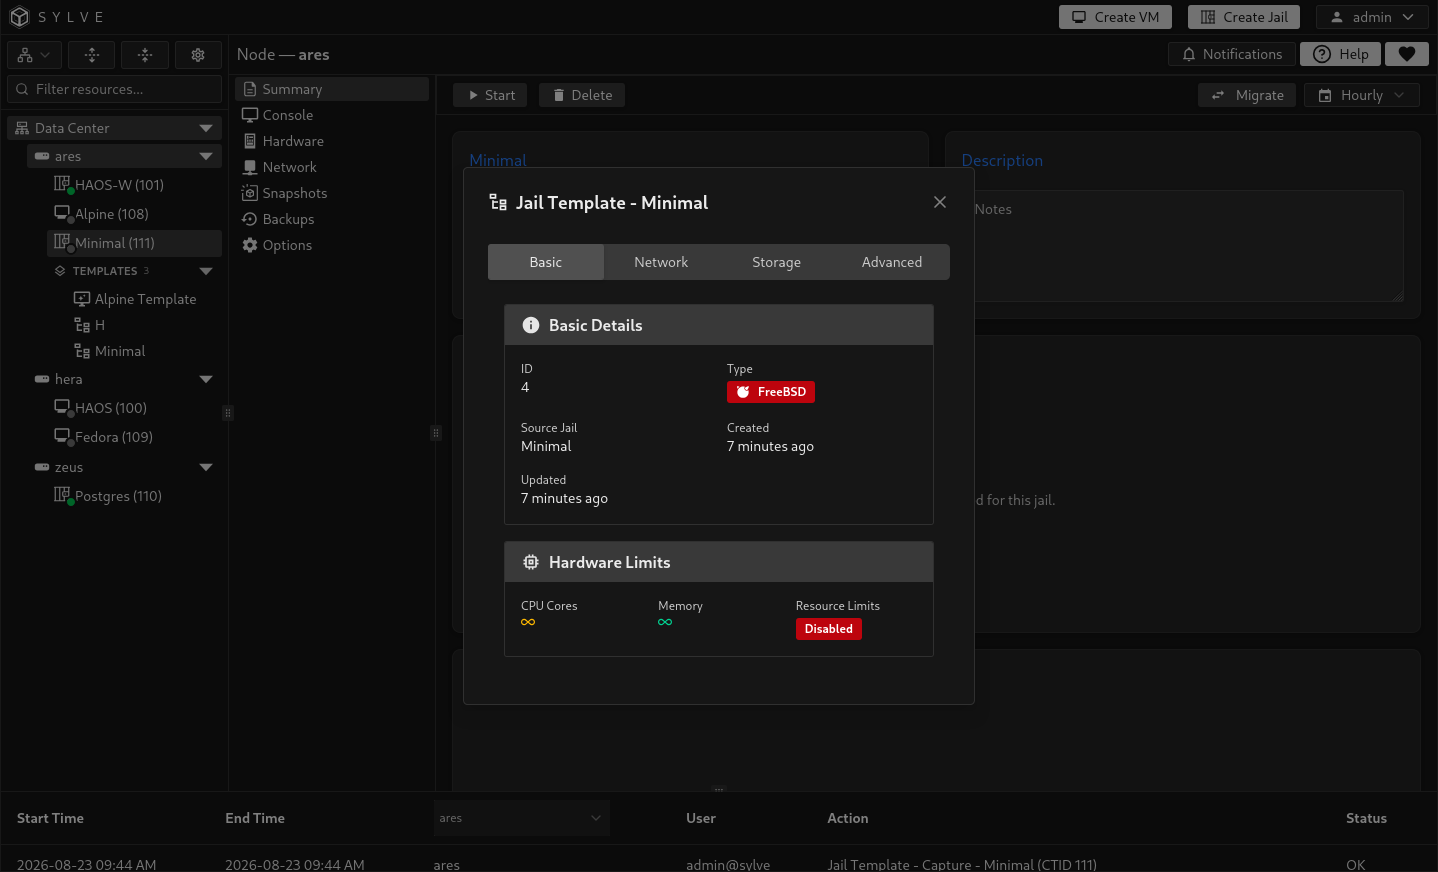Collapse the Data Center tree node
This screenshot has height=872, width=1438.
tap(206, 128)
